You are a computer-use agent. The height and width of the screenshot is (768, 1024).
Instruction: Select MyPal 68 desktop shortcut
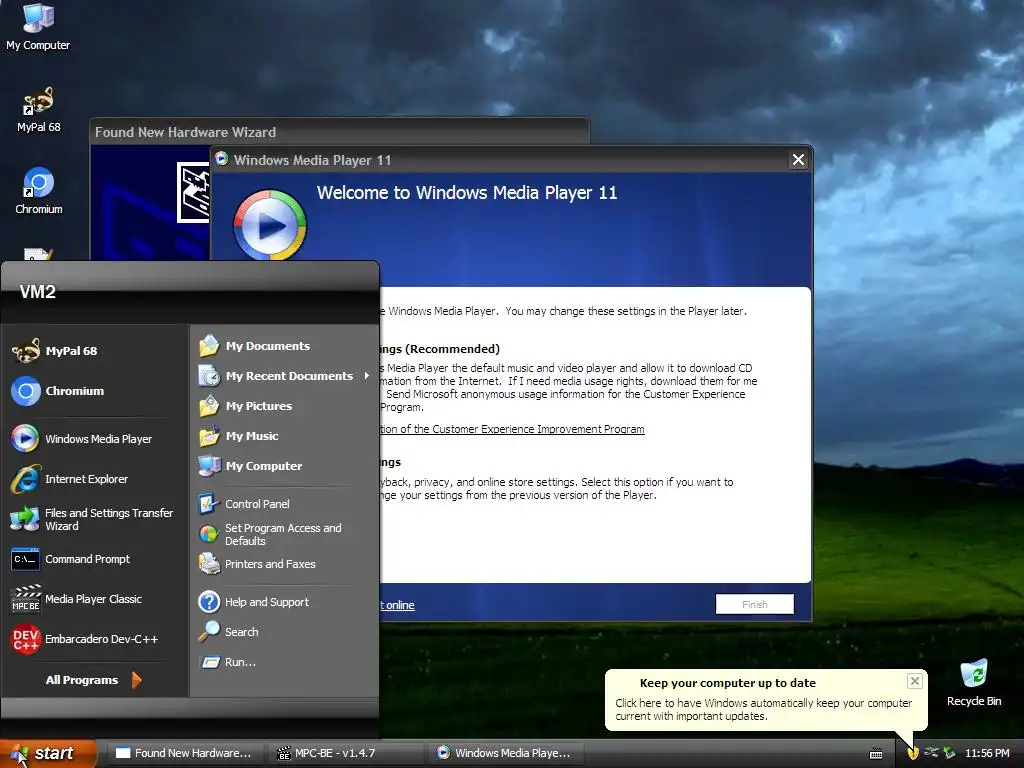(39, 110)
